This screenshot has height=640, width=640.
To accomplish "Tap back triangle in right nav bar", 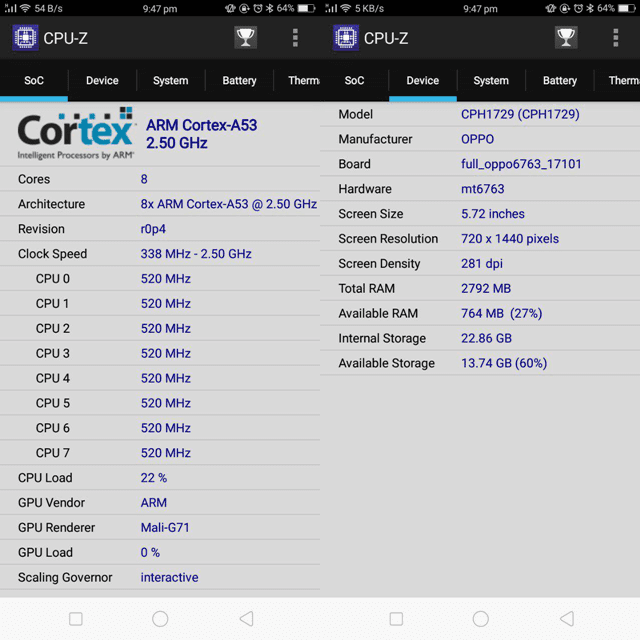I will [567, 619].
